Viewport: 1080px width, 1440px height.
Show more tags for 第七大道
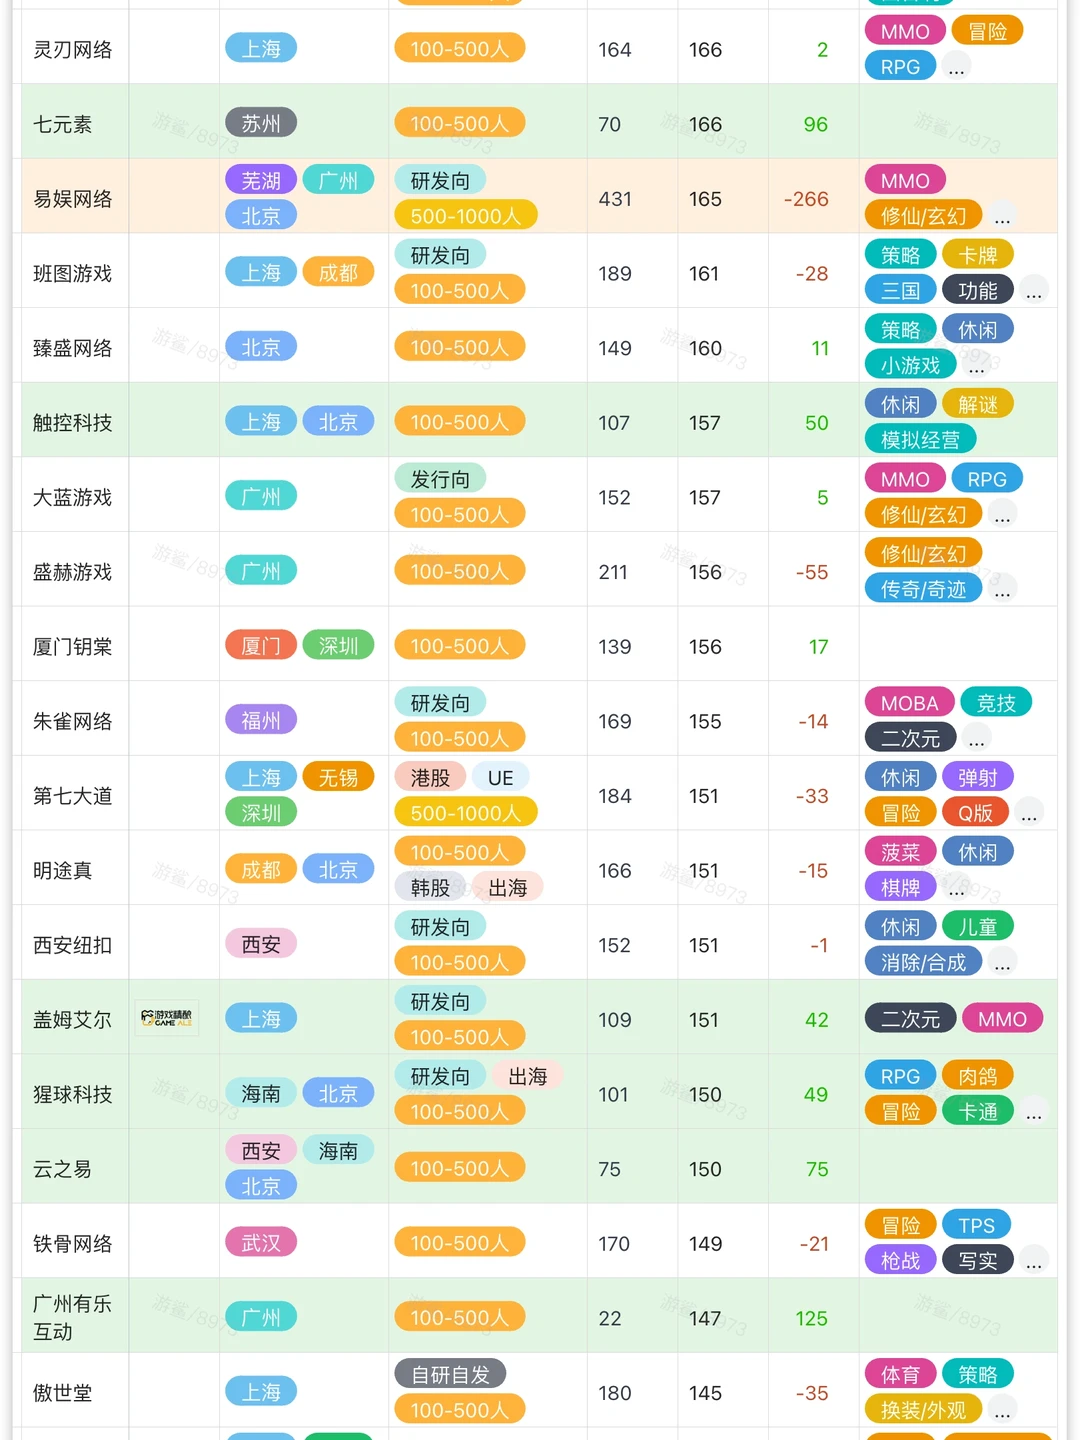click(x=1028, y=813)
